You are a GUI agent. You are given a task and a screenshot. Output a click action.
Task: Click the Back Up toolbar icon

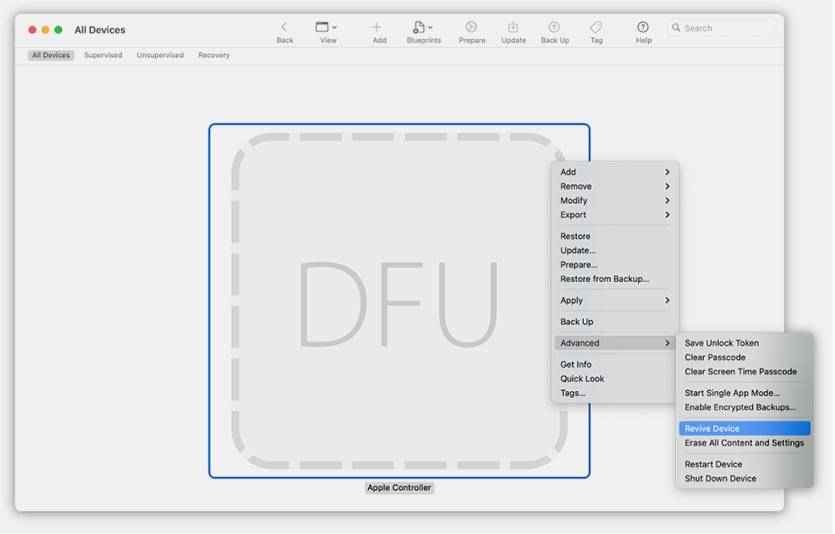point(554,27)
